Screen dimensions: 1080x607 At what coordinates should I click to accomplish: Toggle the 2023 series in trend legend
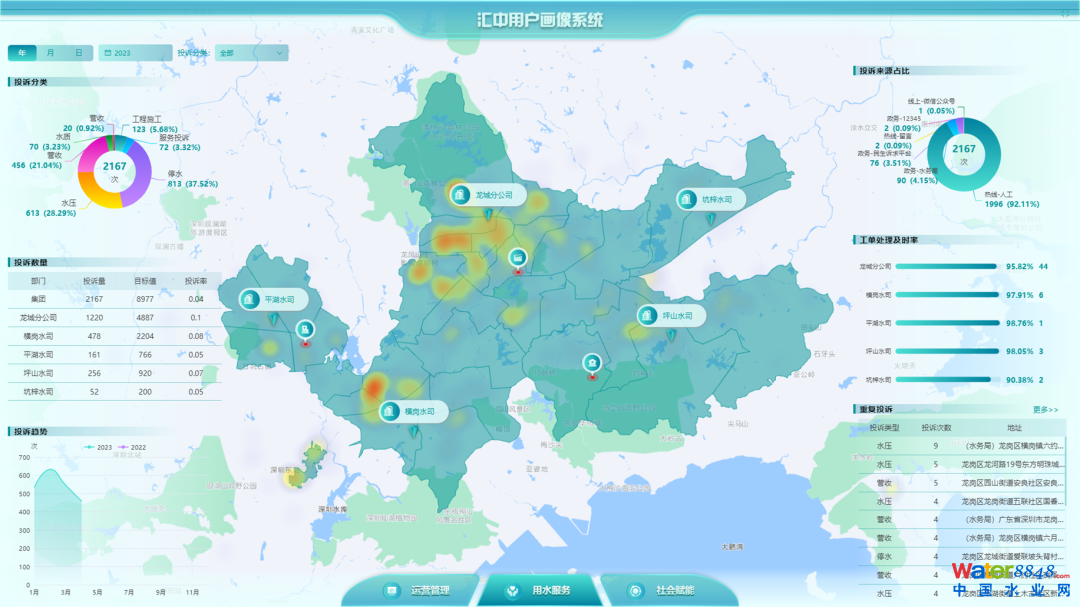tap(95, 447)
